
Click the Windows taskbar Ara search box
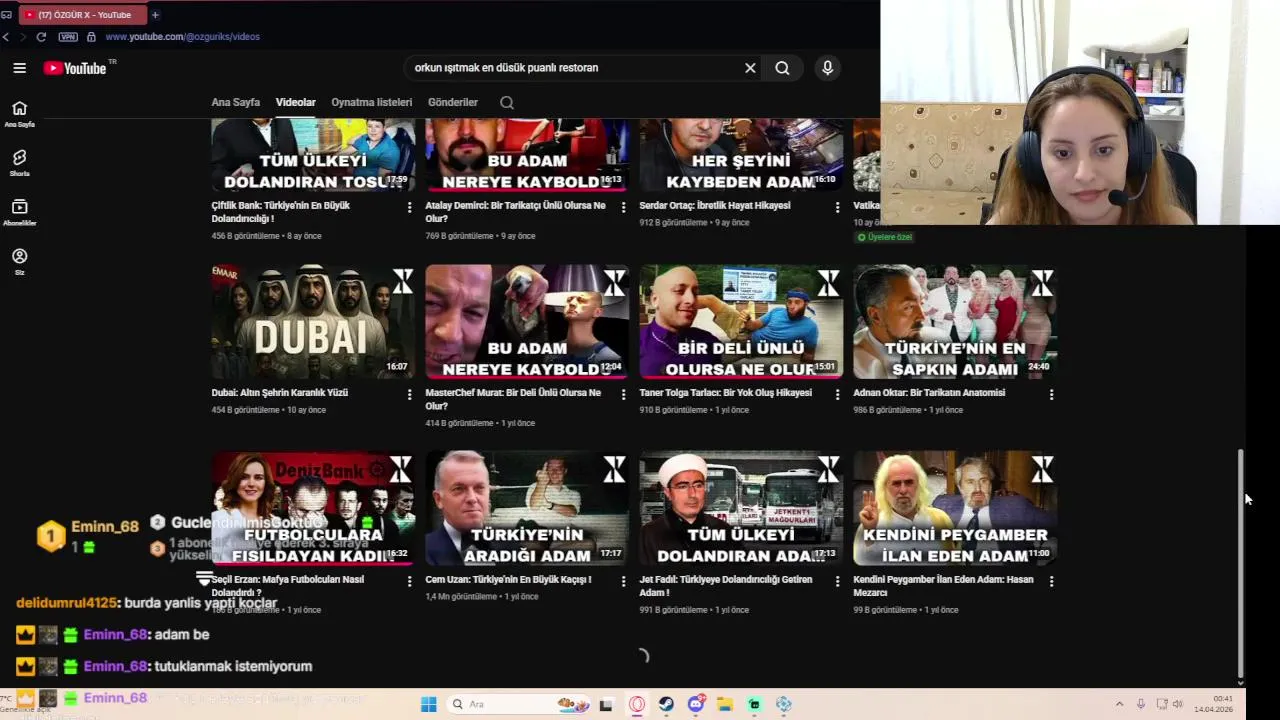click(520, 704)
